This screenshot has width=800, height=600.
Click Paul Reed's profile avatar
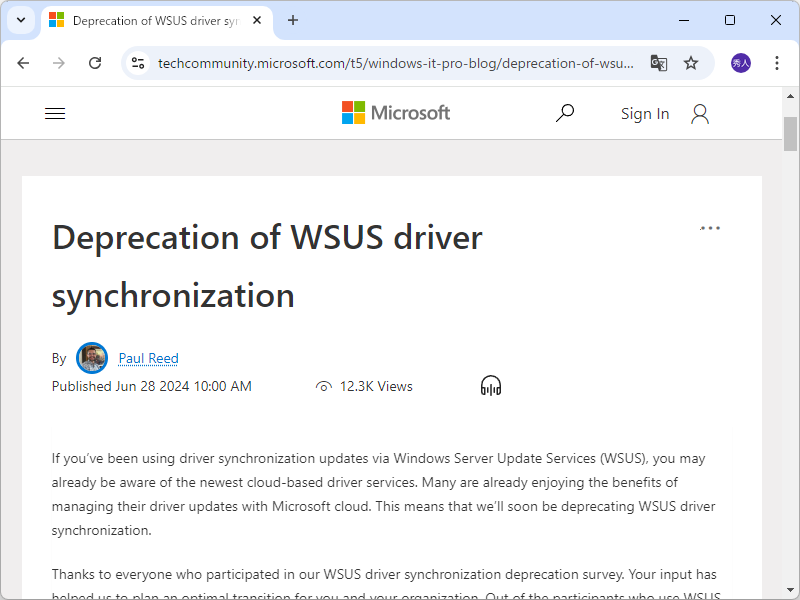coord(91,358)
